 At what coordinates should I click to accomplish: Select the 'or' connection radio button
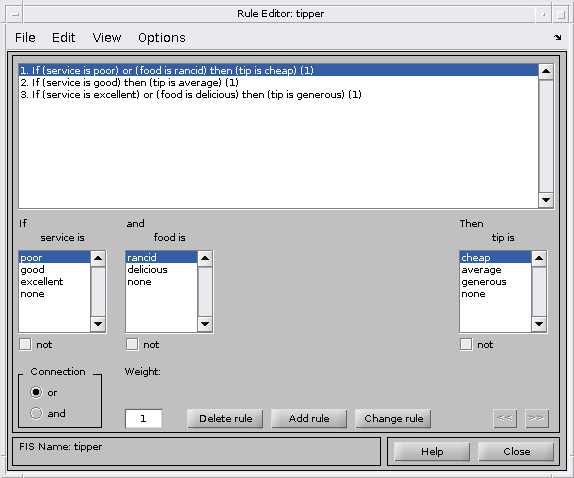point(36,392)
